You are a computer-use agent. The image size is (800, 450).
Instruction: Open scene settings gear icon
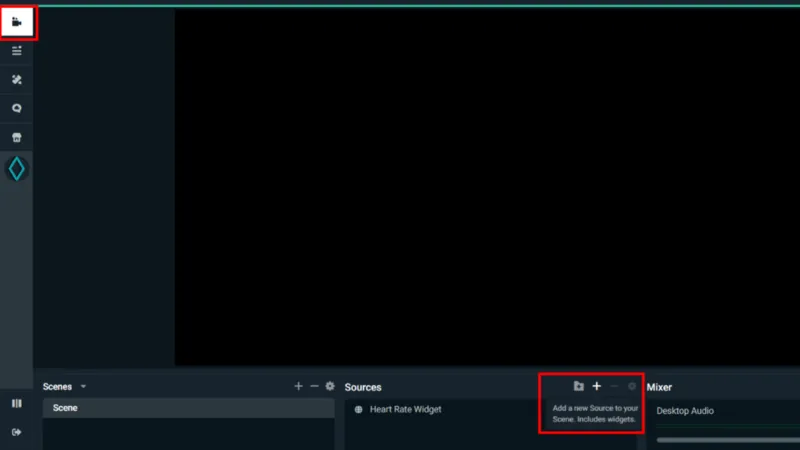[330, 386]
